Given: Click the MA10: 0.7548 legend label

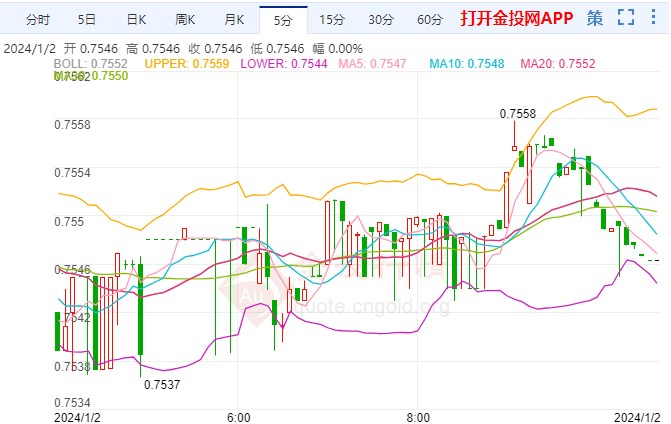Looking at the screenshot, I should coord(467,64).
